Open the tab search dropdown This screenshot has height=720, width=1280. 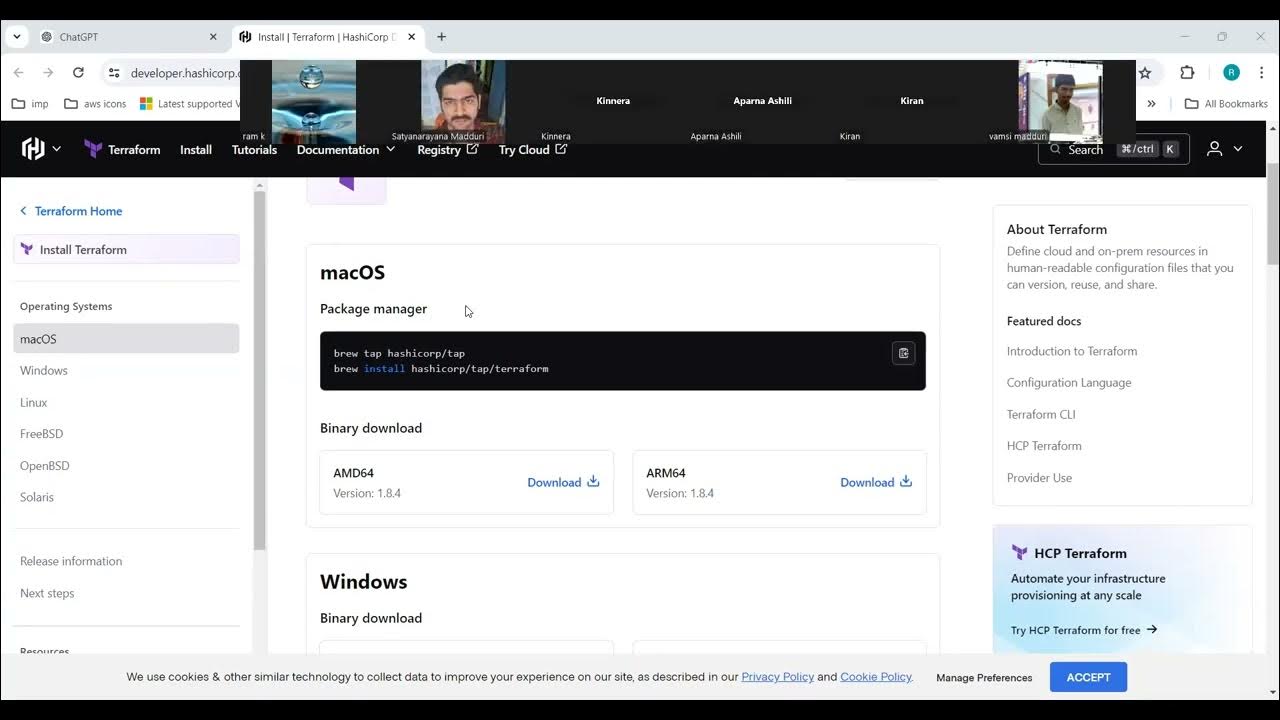pyautogui.click(x=16, y=37)
